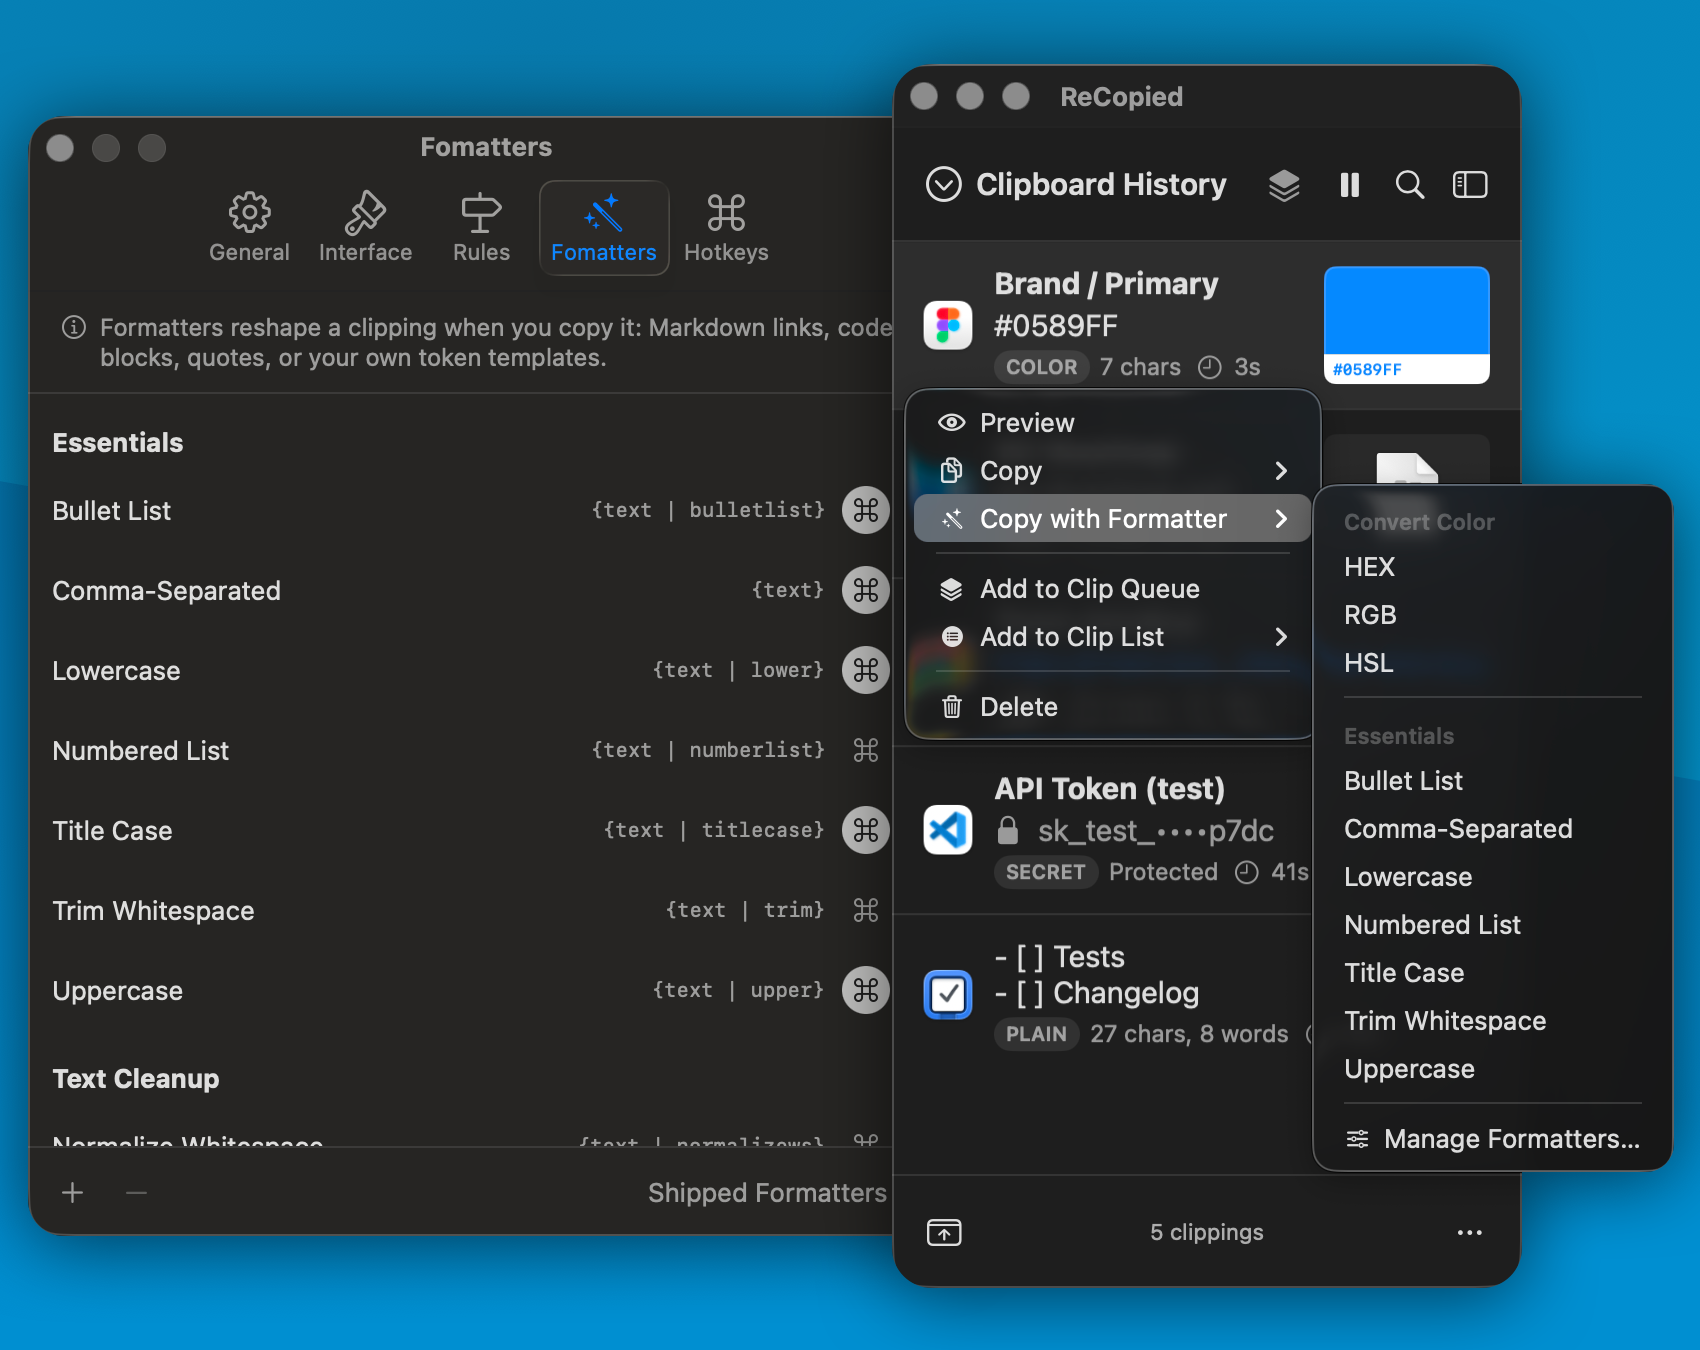Click the checkbox app icon
Image resolution: width=1700 pixels, height=1350 pixels.
coord(948,995)
